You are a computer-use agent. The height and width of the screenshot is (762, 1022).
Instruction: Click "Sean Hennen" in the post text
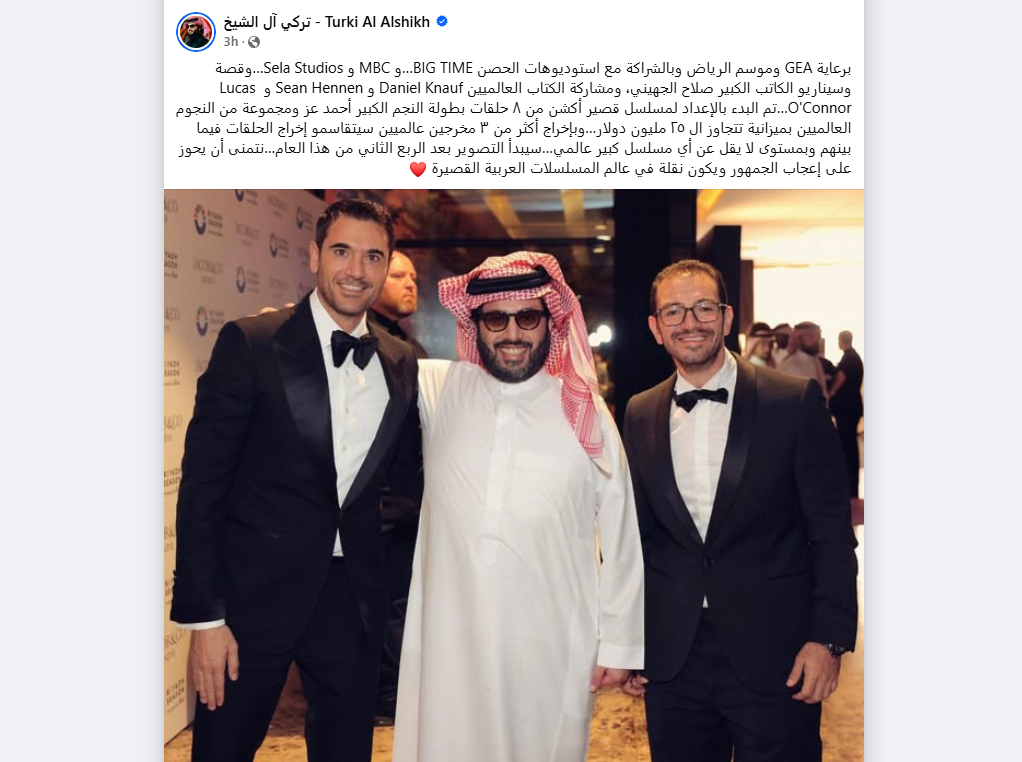point(319,88)
